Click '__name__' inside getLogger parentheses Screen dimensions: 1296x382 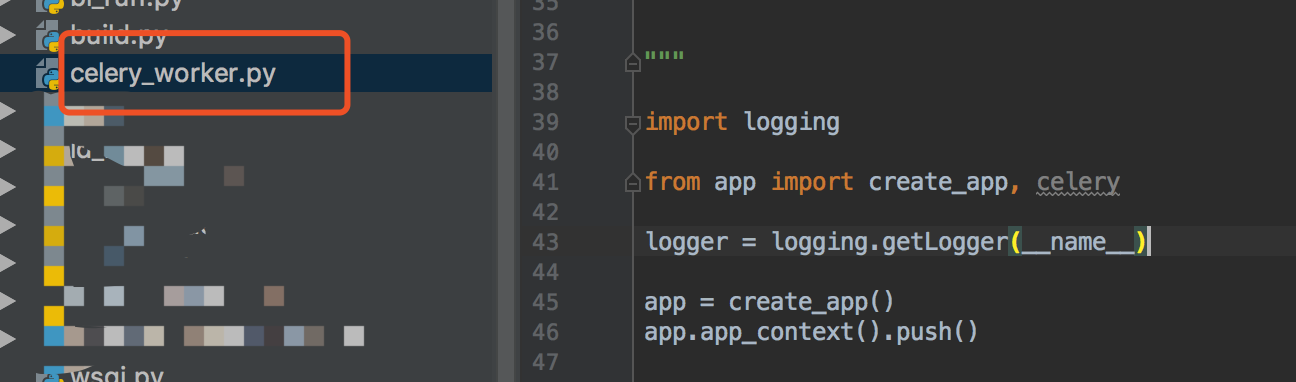(x=1078, y=242)
